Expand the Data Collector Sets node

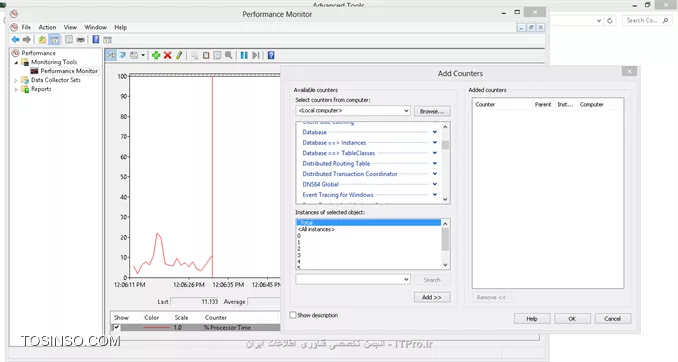point(16,80)
